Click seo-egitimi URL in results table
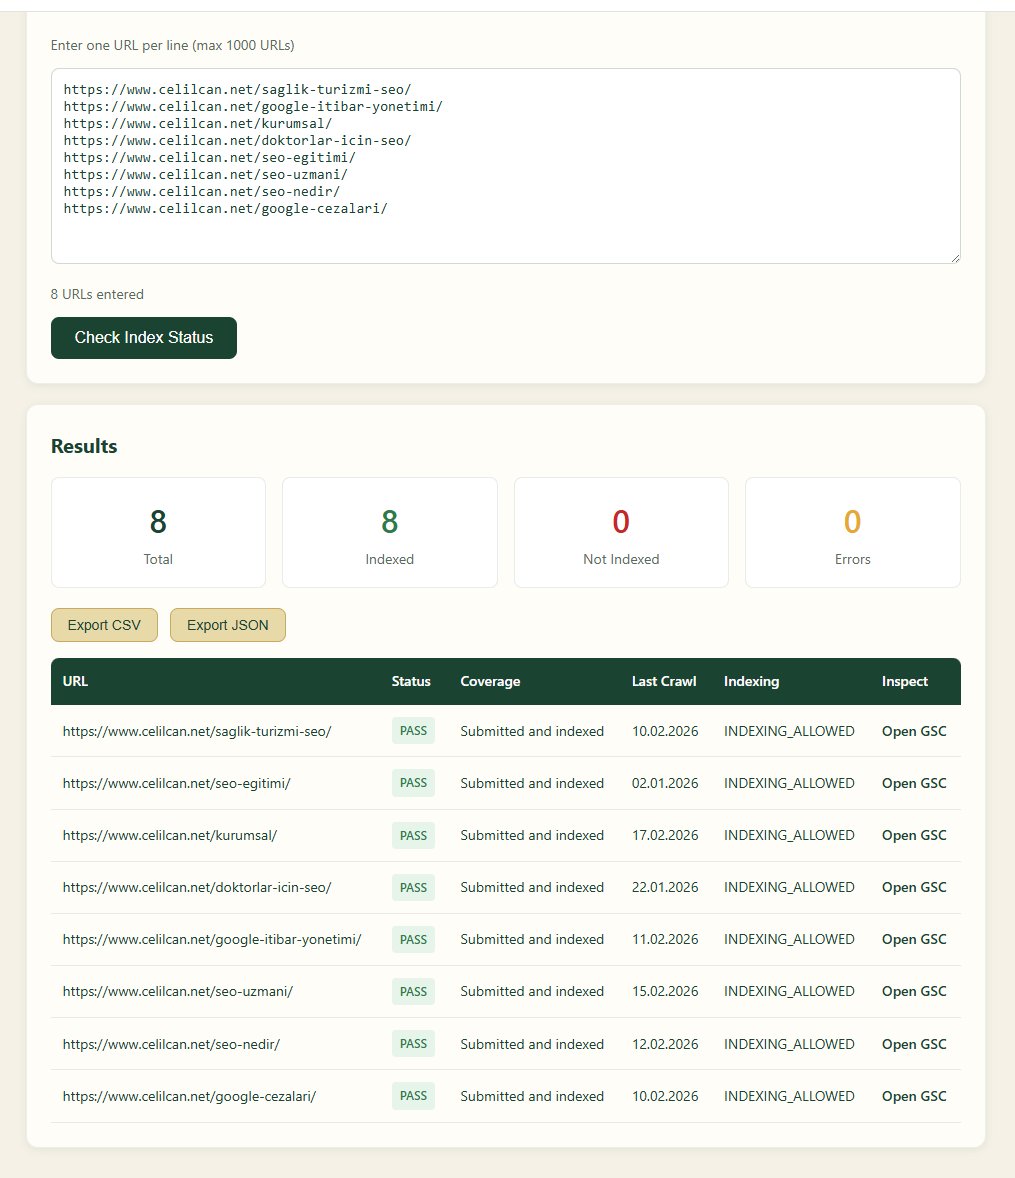Image resolution: width=1015 pixels, height=1178 pixels. [177, 783]
